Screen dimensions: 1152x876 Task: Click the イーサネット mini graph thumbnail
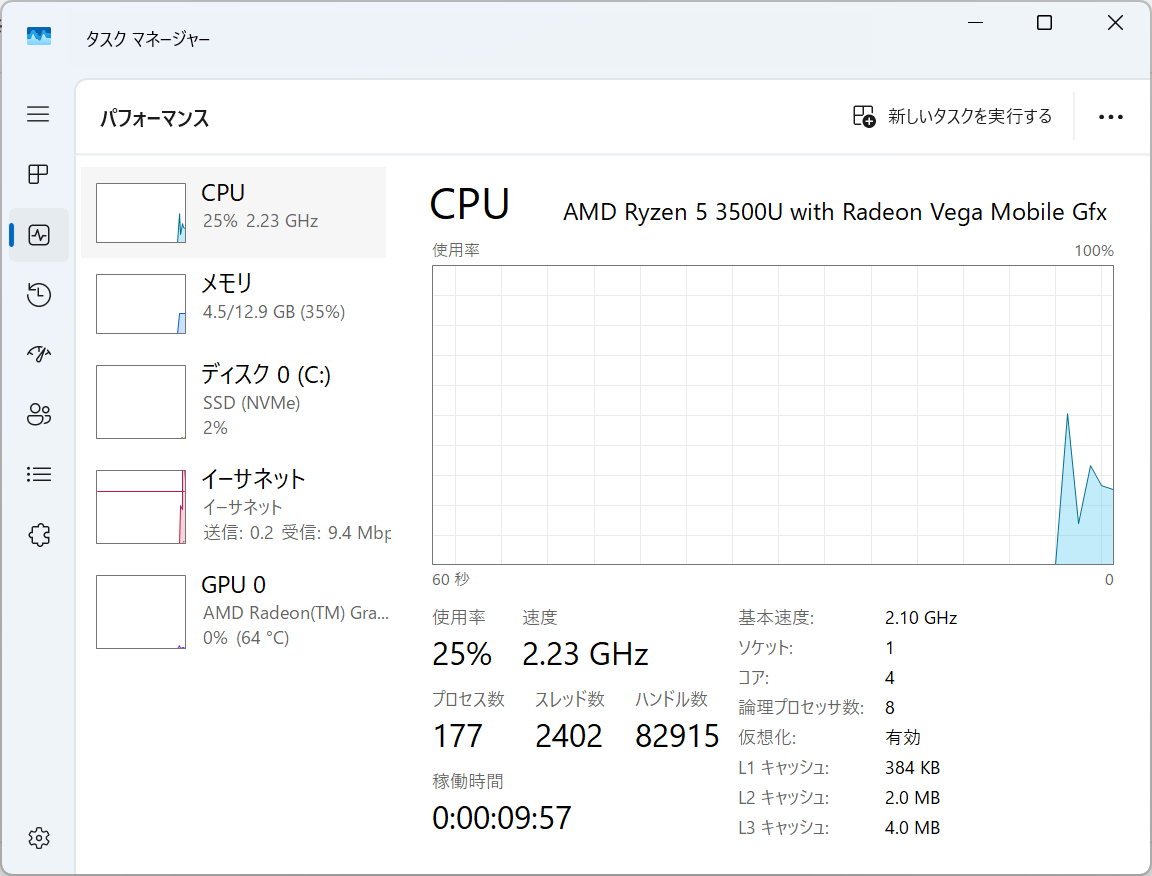tap(141, 507)
